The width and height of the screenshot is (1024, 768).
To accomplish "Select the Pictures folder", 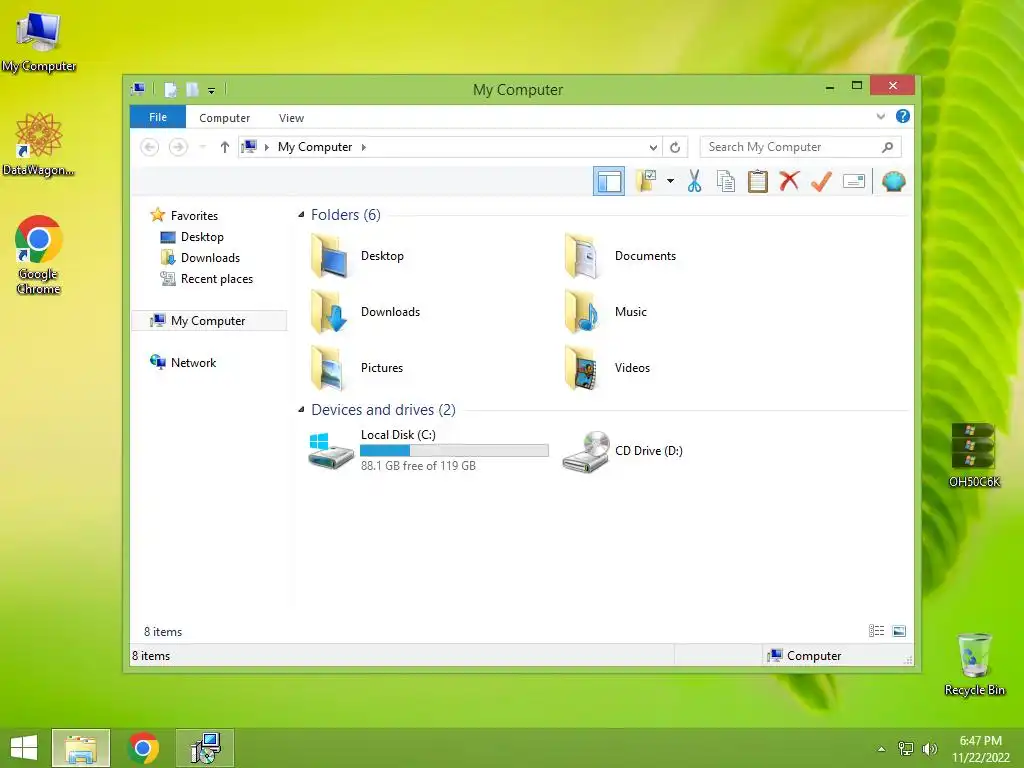I will point(357,368).
